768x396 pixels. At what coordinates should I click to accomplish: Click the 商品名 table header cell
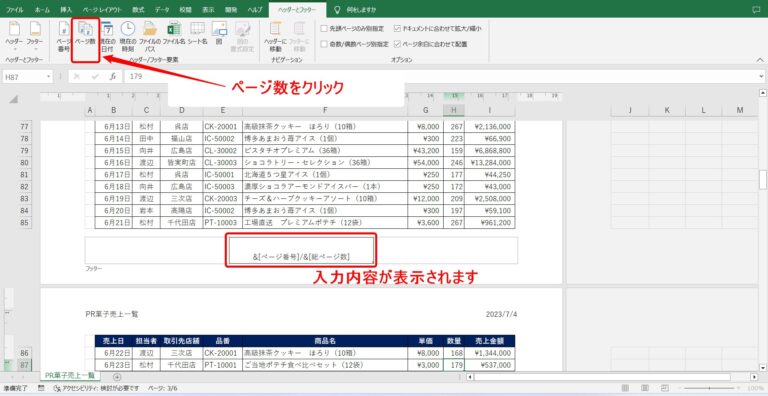click(325, 341)
